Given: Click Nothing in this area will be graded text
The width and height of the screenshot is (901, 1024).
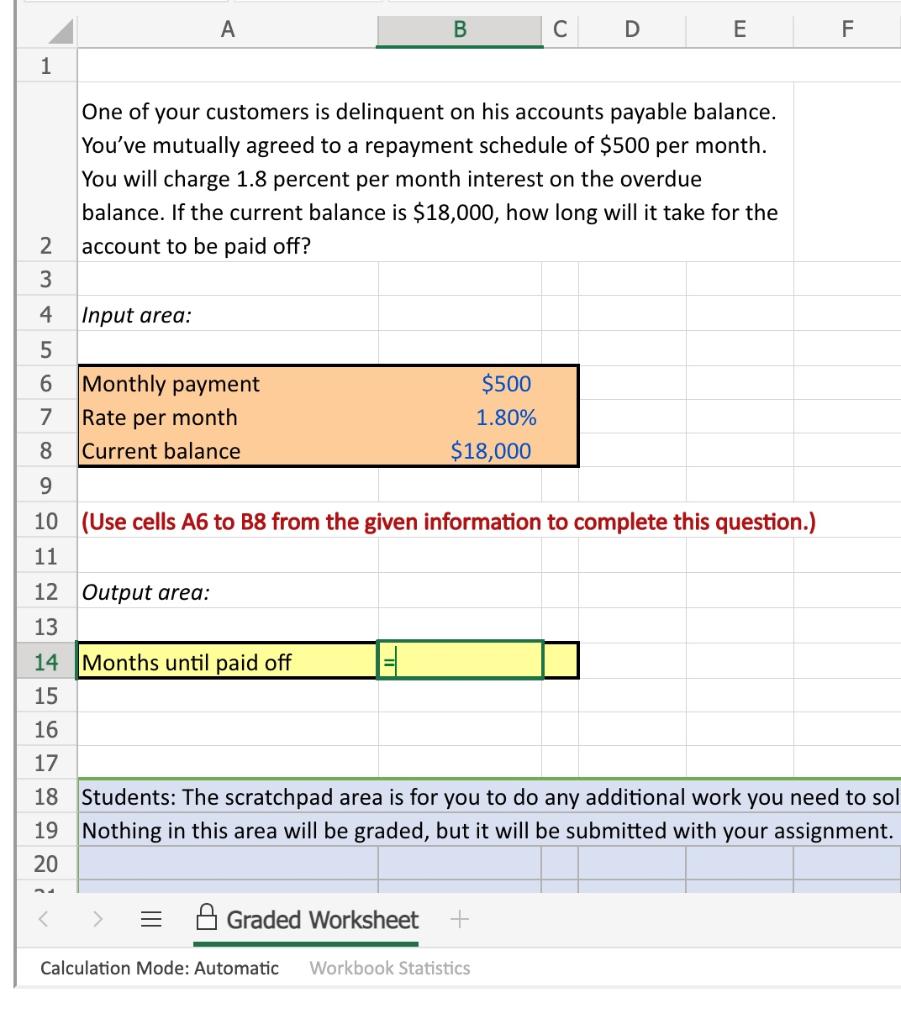Looking at the screenshot, I should (x=487, y=831).
